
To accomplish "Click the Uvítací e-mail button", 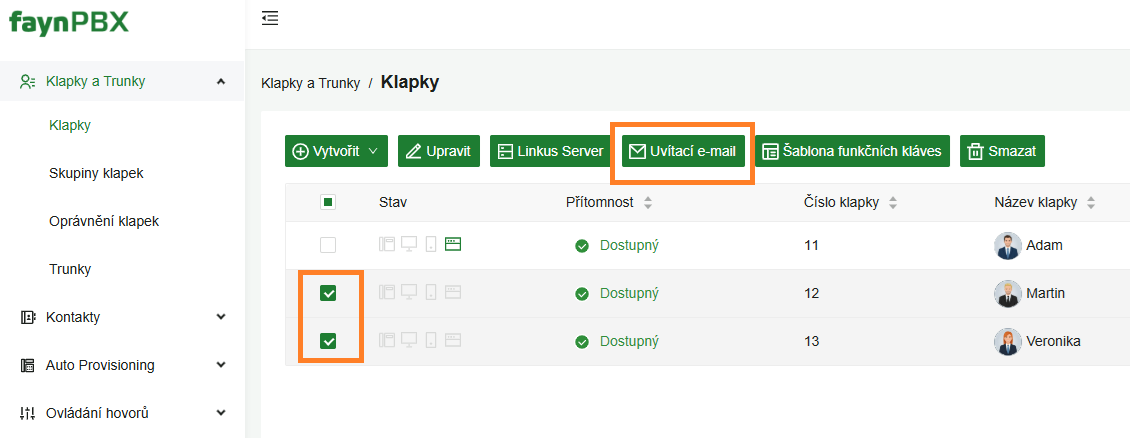I will pyautogui.click(x=683, y=151).
